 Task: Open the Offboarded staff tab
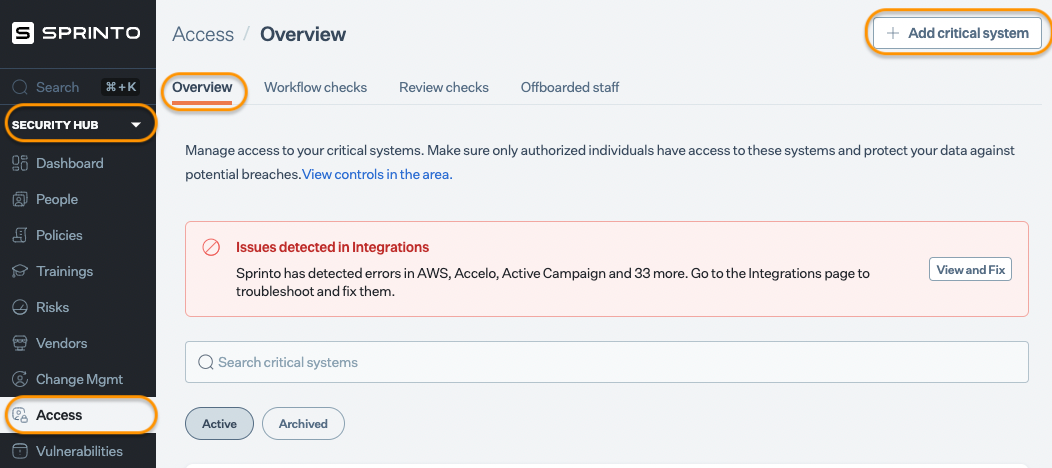pos(570,87)
